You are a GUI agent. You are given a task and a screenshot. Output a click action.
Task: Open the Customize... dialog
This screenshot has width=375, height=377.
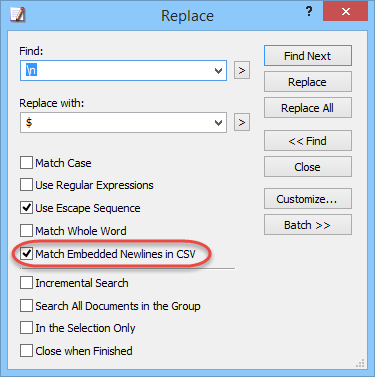click(308, 199)
